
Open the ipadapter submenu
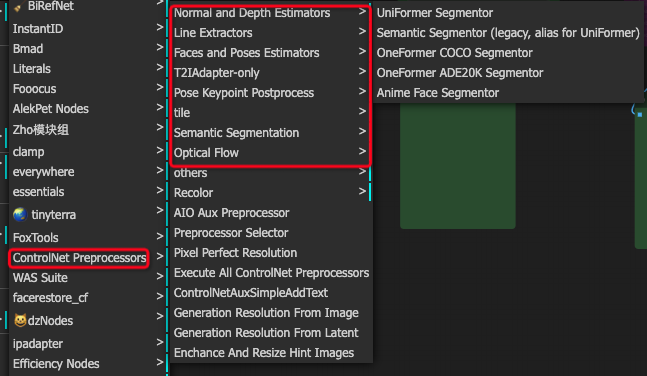click(87, 344)
